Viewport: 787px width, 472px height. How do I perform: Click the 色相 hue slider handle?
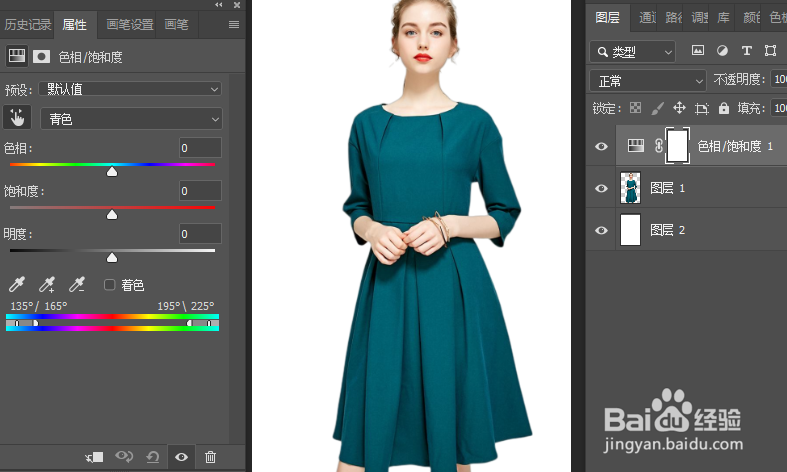point(112,172)
